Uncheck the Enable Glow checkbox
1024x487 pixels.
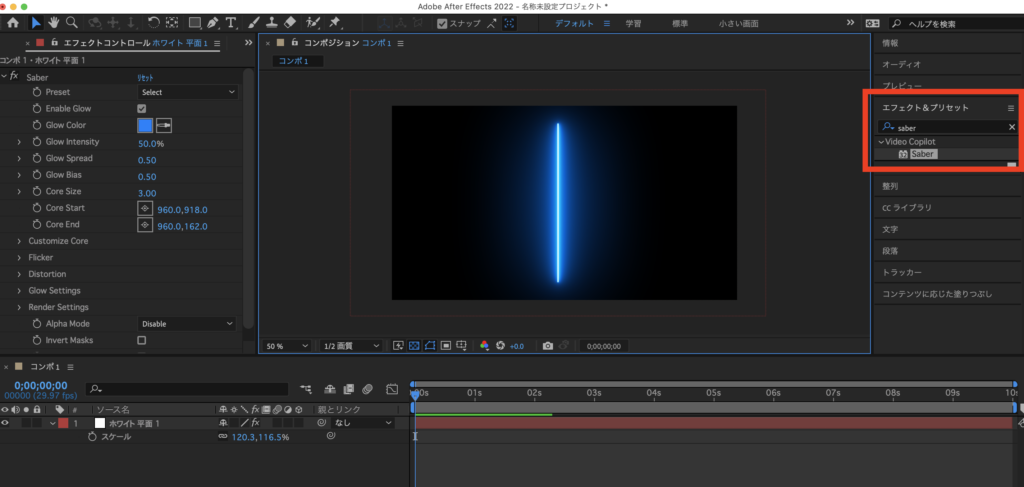141,108
